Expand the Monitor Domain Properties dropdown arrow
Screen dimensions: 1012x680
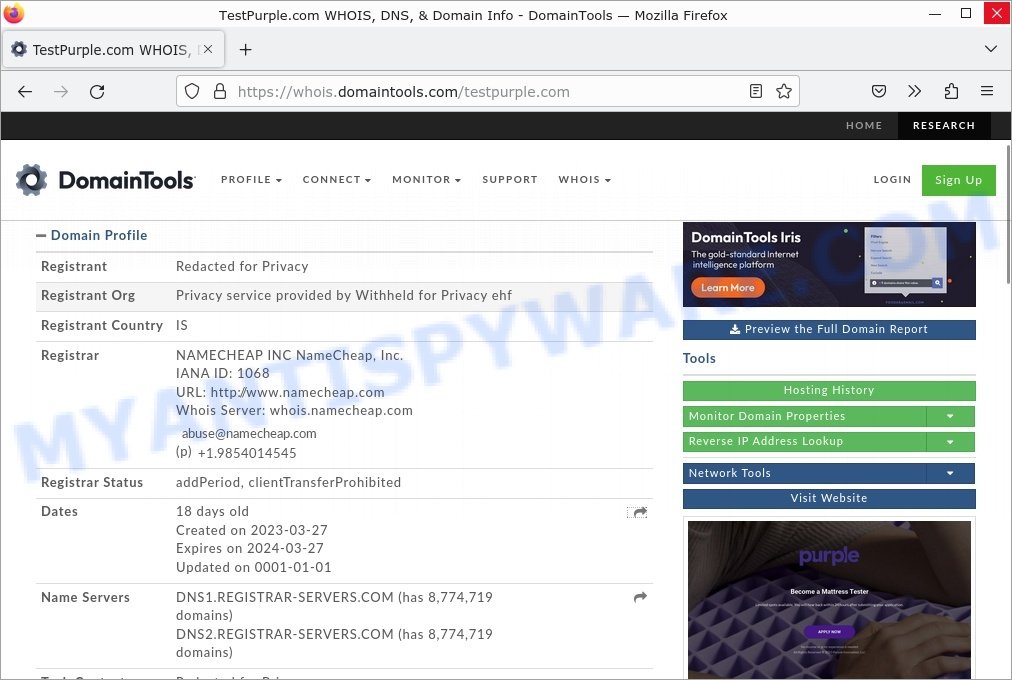[x=950, y=417]
